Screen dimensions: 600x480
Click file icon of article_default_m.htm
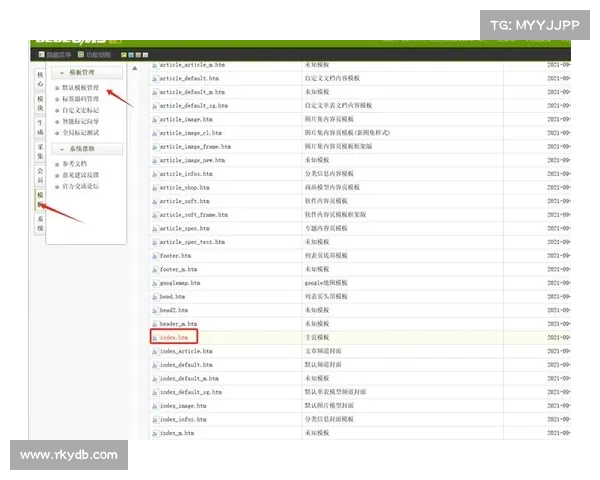pyautogui.click(x=155, y=93)
